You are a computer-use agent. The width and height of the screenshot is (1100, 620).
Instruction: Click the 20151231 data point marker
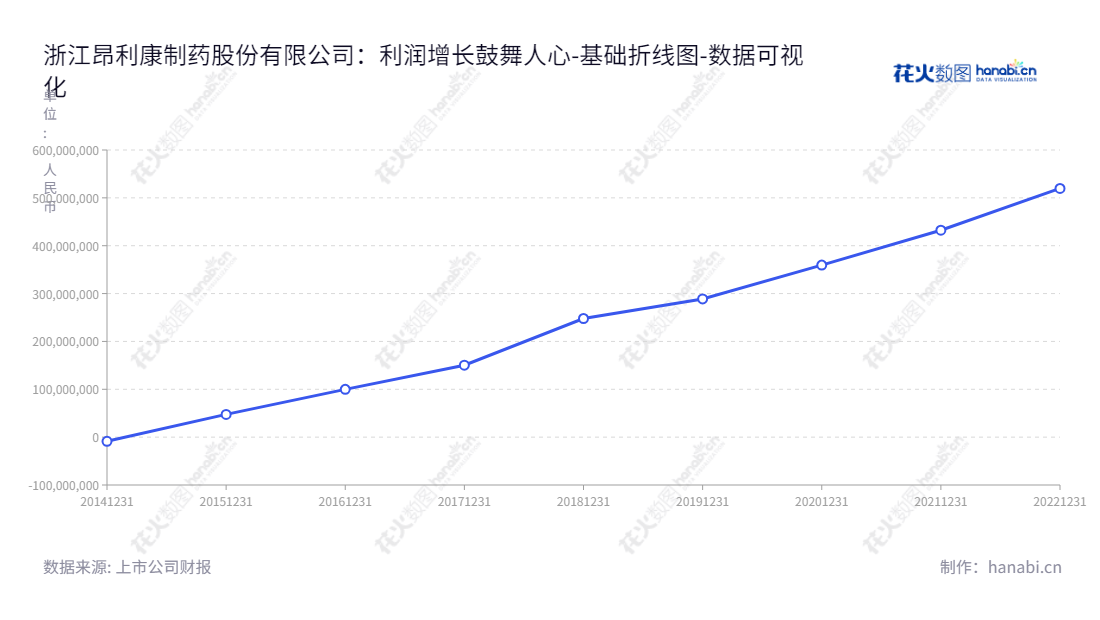pyautogui.click(x=226, y=415)
